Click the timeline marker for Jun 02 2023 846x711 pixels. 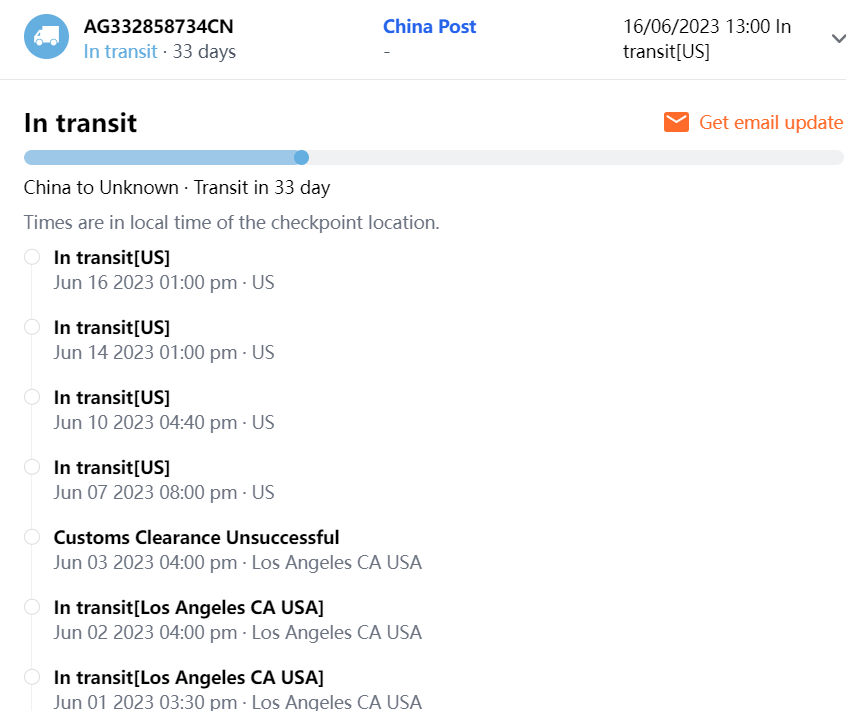point(32,607)
